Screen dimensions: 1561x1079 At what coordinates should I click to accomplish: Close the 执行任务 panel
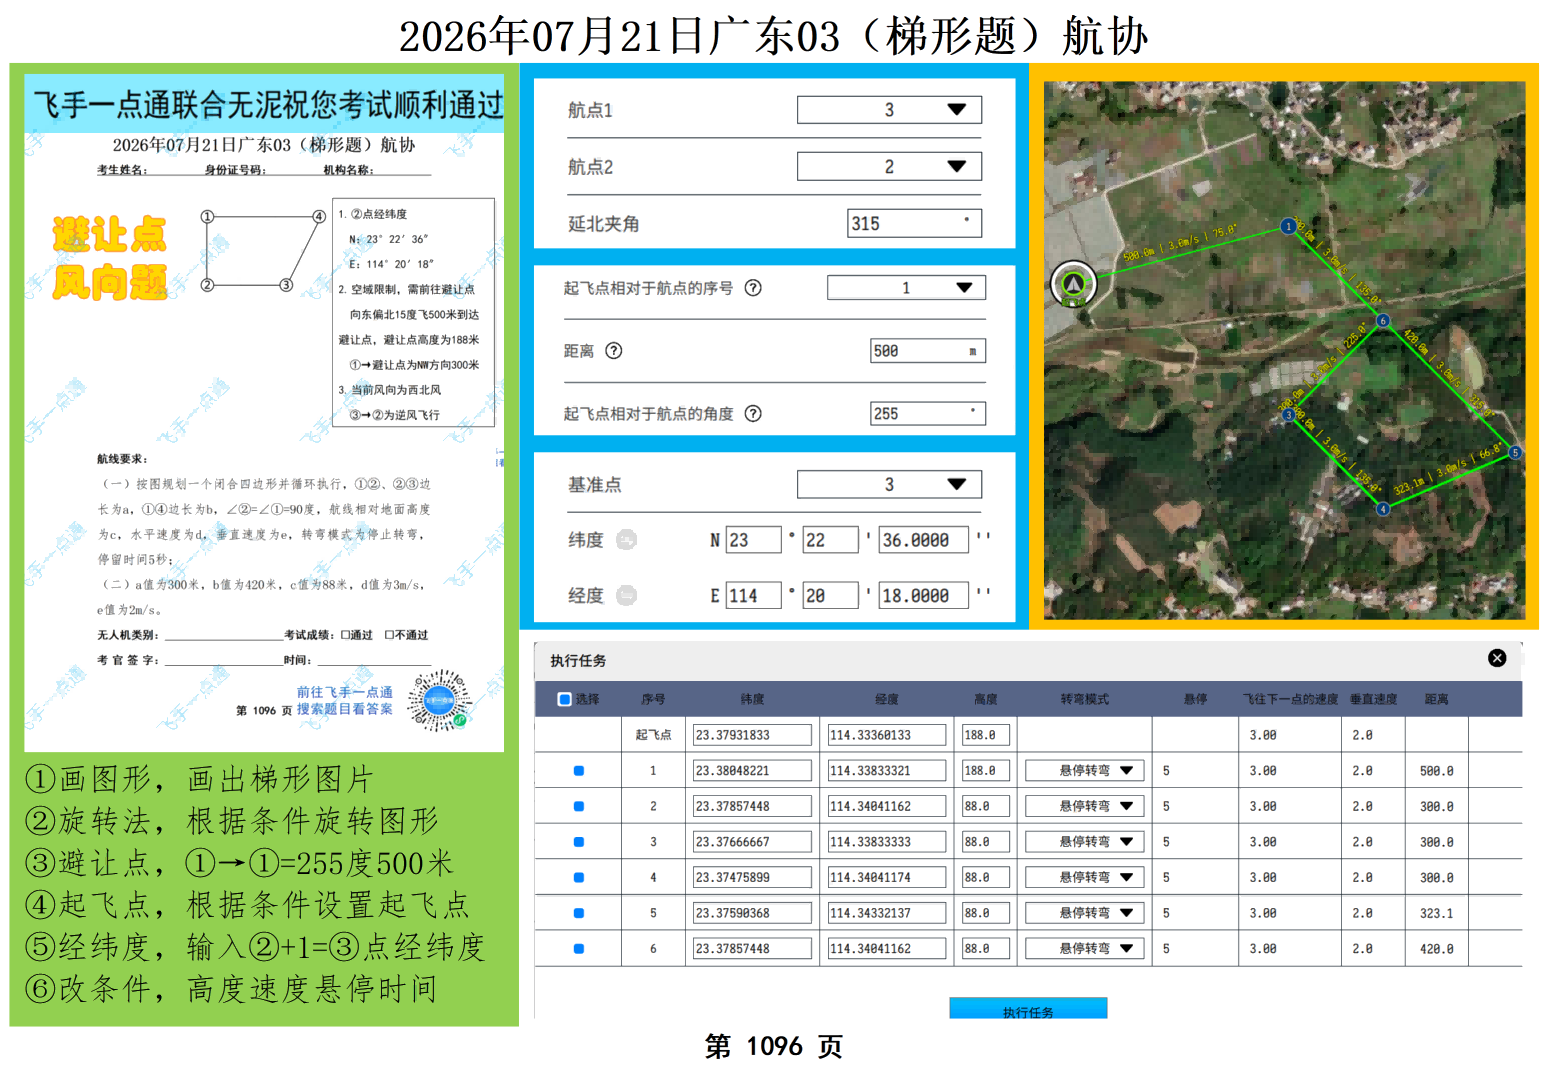point(1496,658)
